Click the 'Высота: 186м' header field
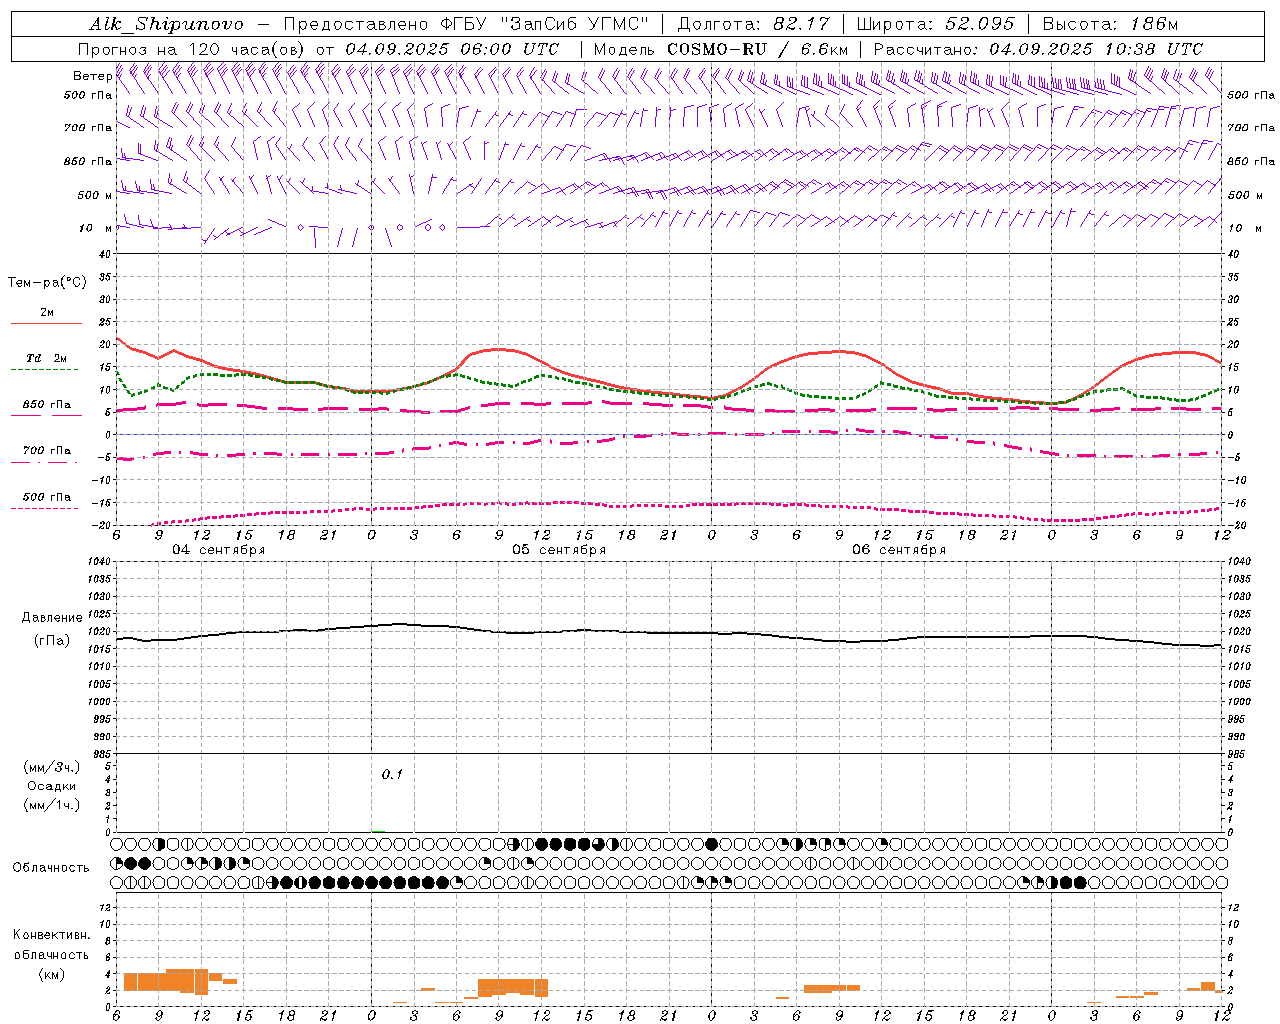This screenshot has width=1280, height=1024. [x=1110, y=24]
